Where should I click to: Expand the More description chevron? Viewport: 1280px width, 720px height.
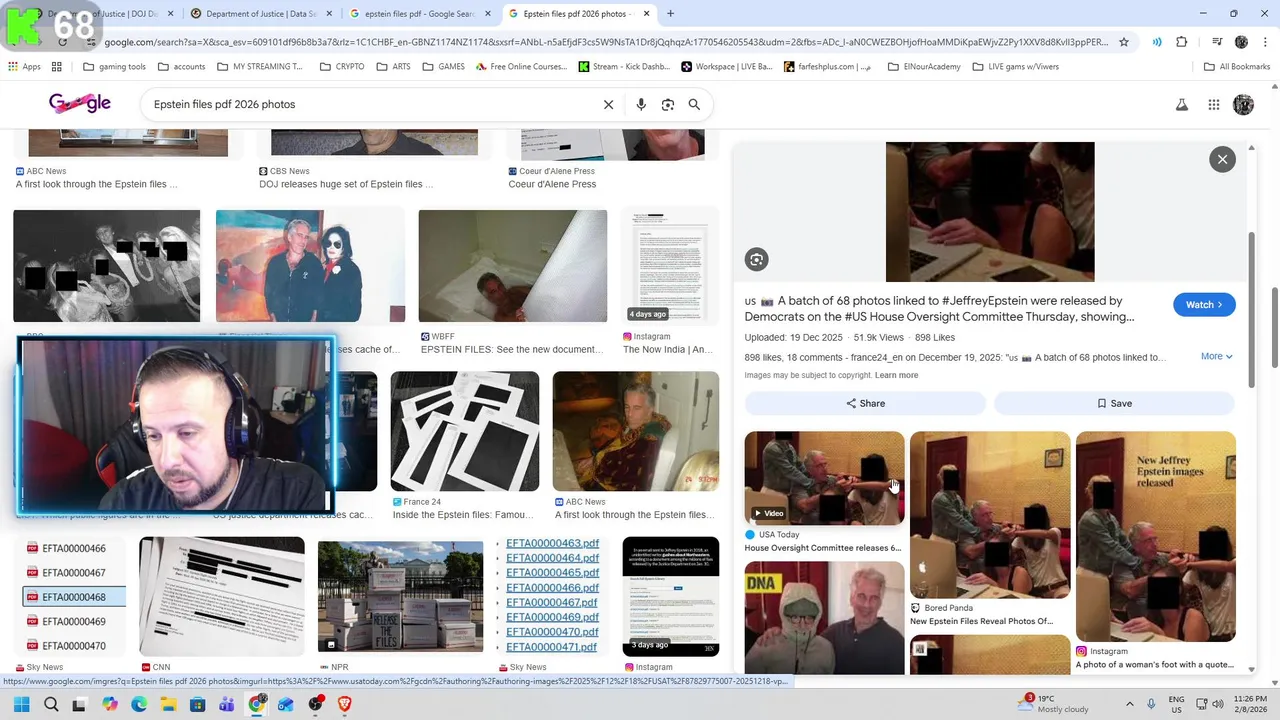pyautogui.click(x=1216, y=356)
